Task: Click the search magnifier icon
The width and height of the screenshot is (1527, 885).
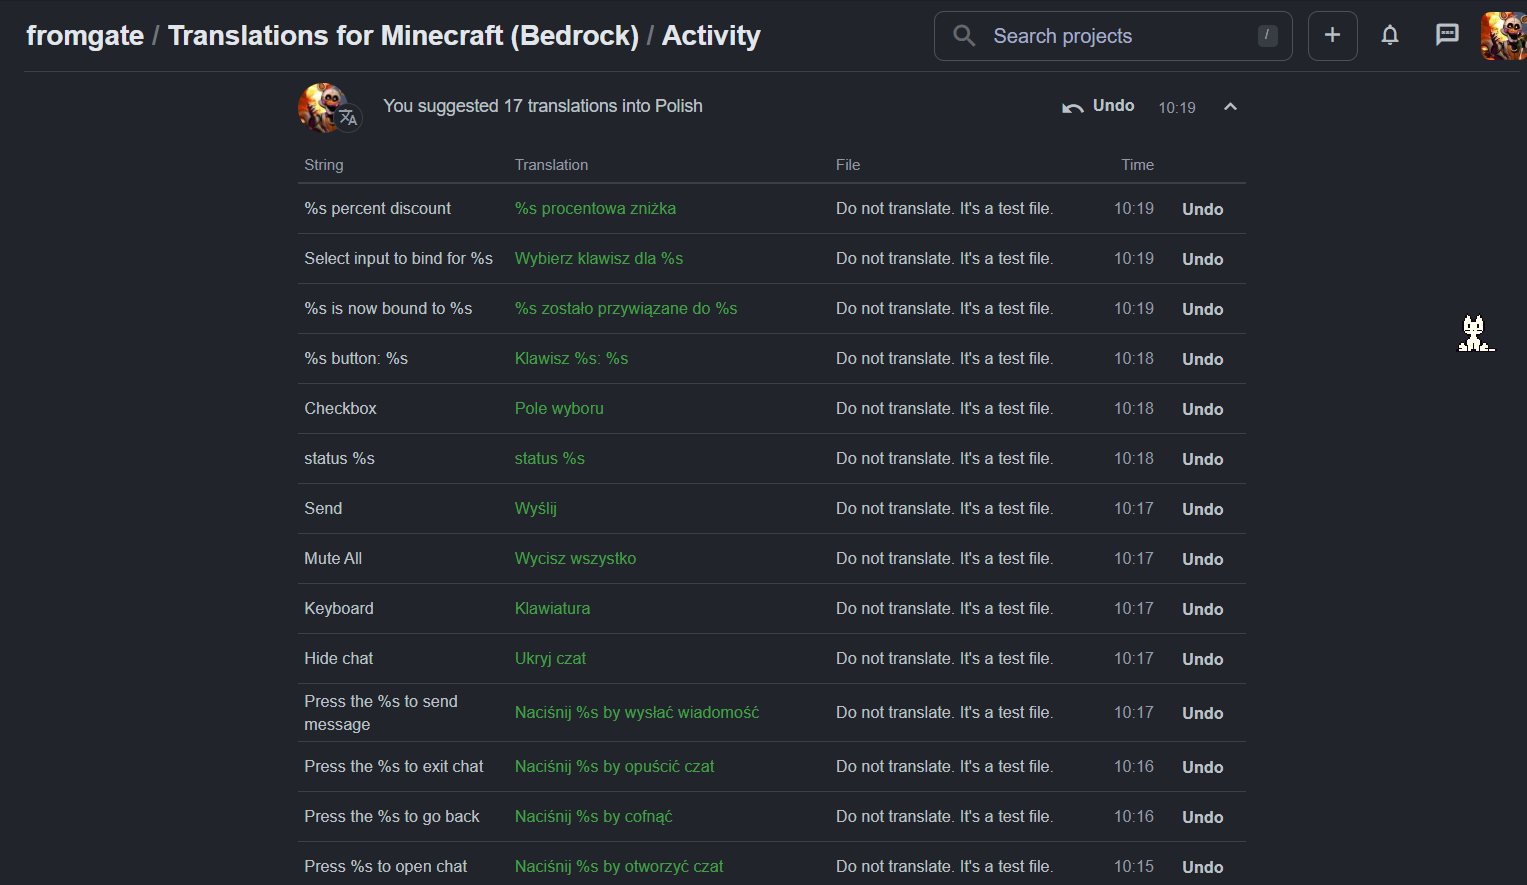Action: click(964, 36)
